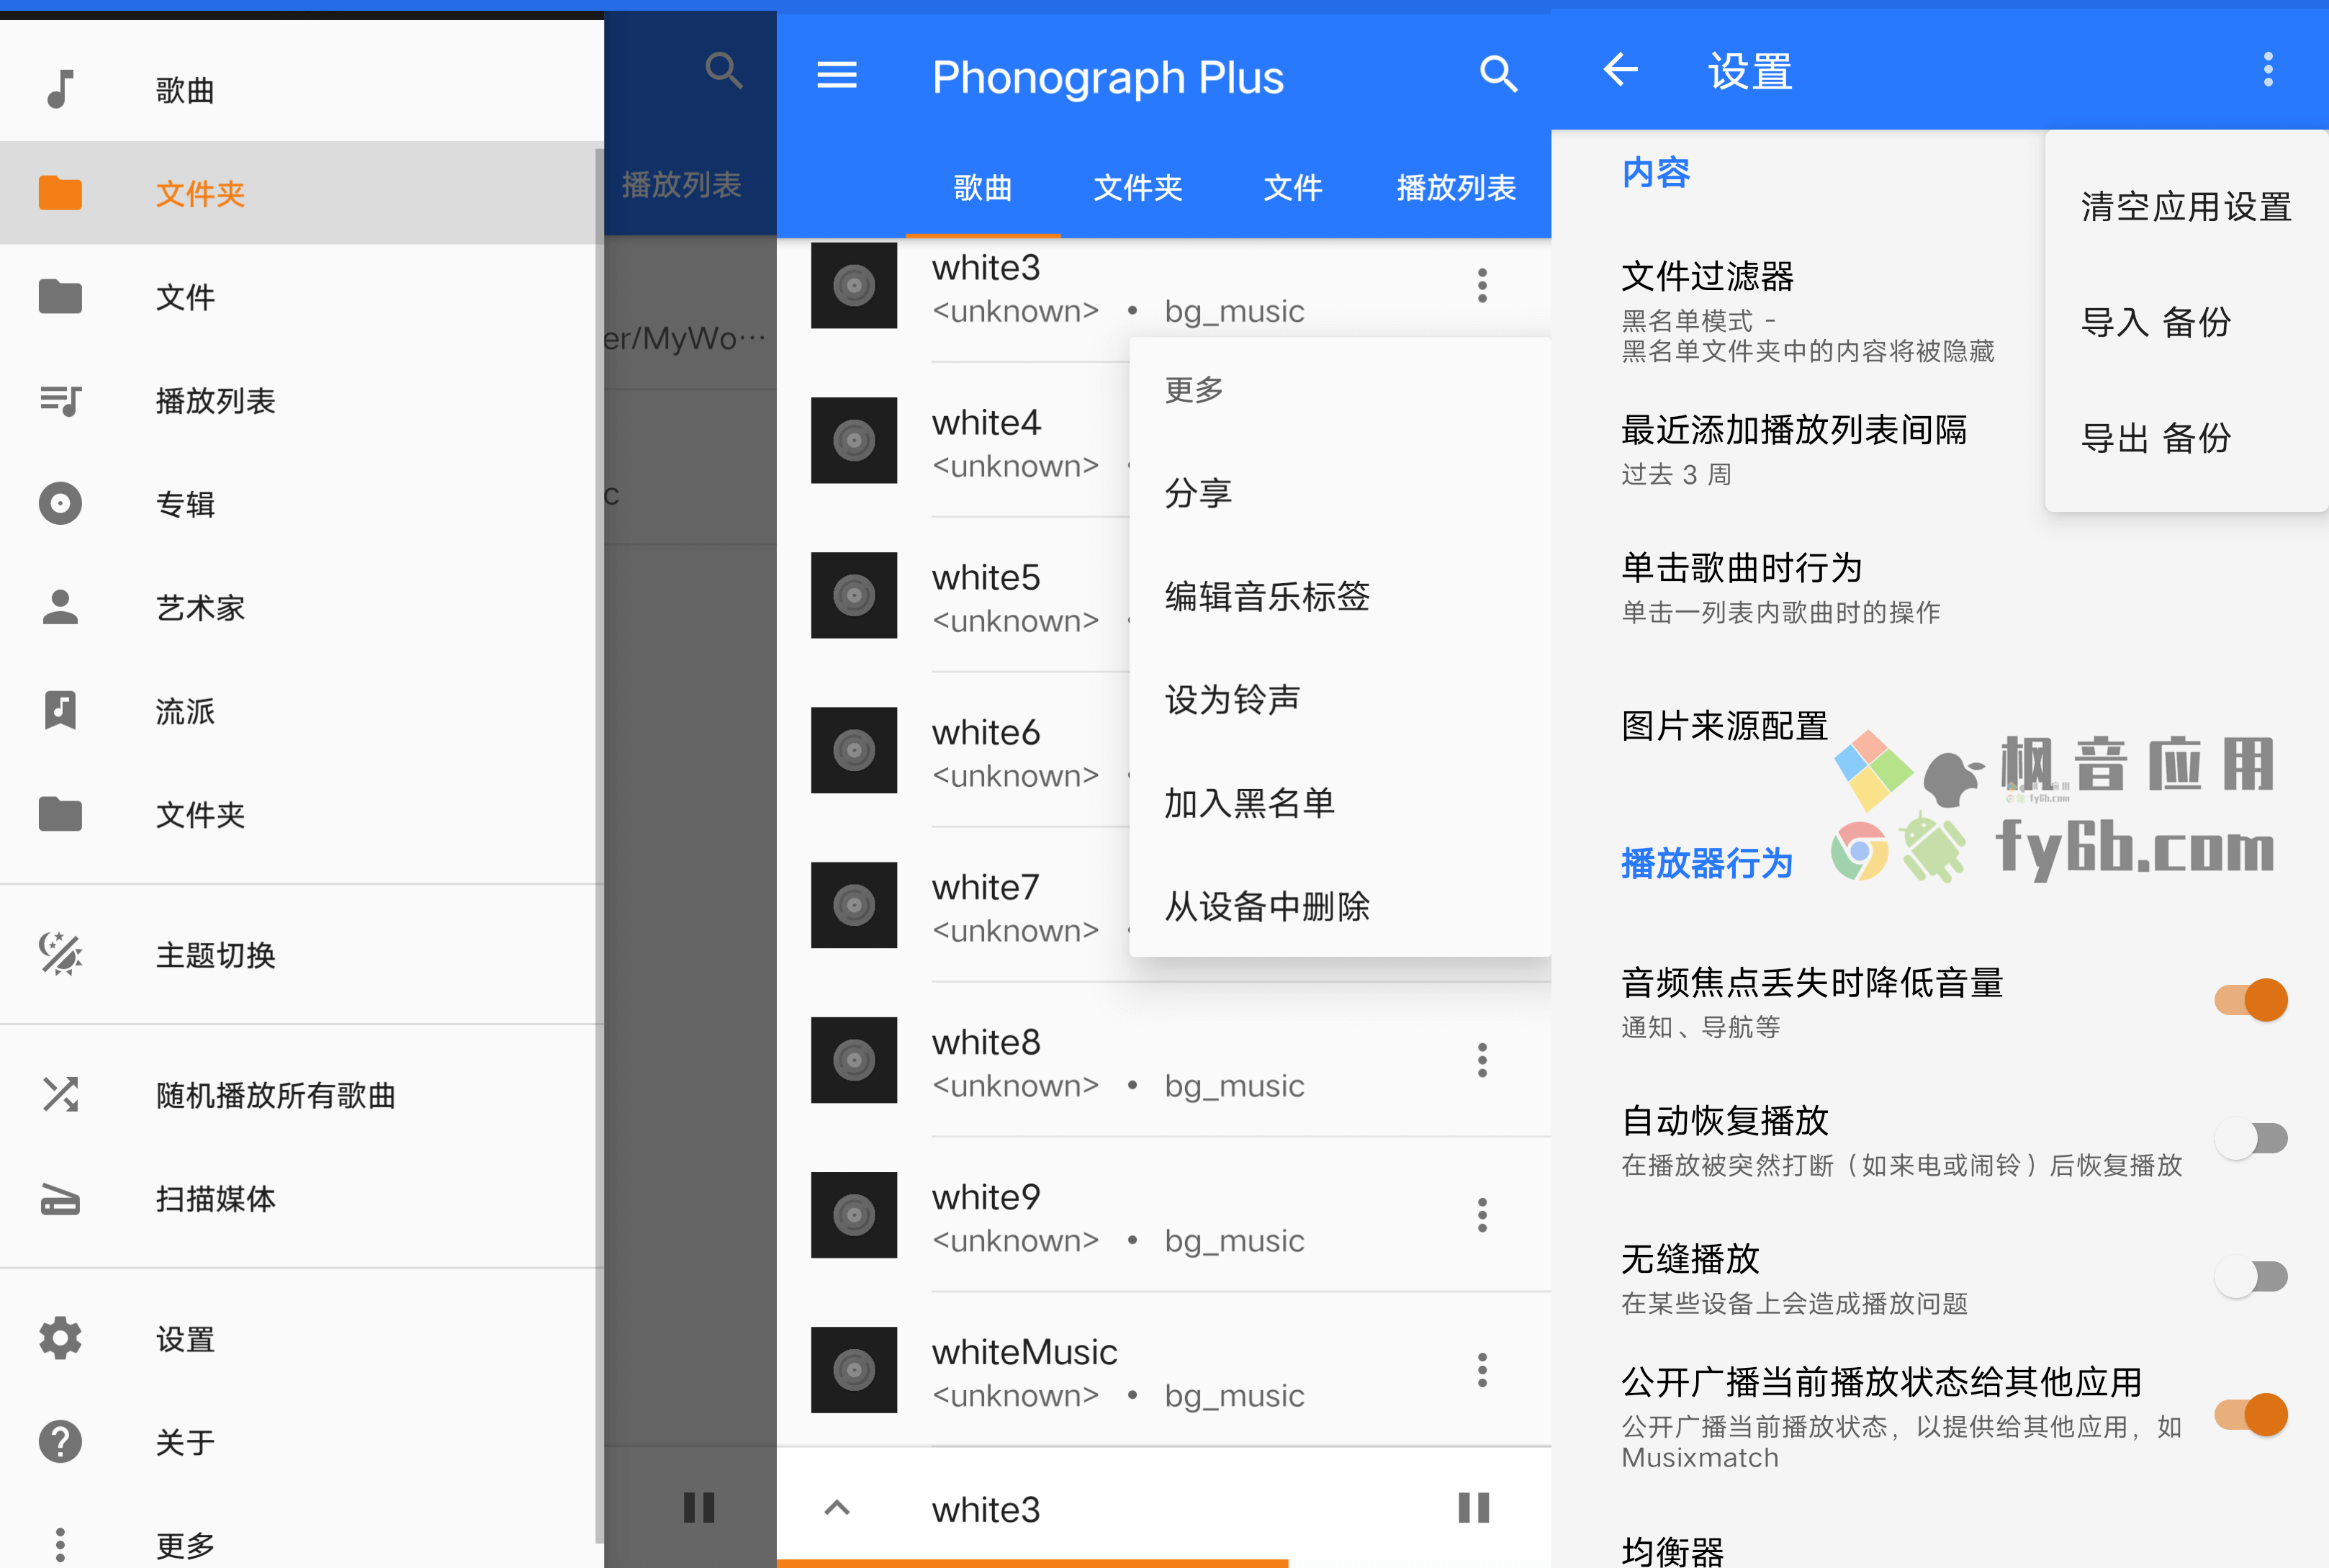Open 关于 about item
2329x1568 pixels.
click(300, 1442)
